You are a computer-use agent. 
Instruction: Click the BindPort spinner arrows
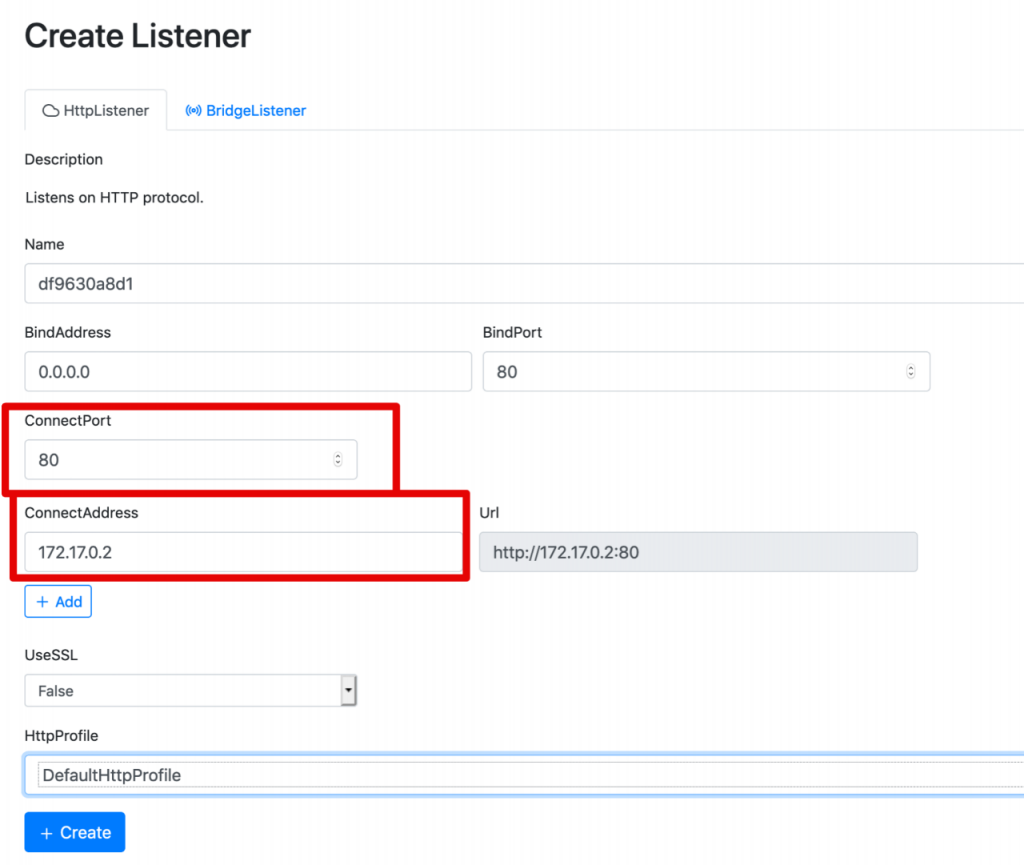[910, 371]
